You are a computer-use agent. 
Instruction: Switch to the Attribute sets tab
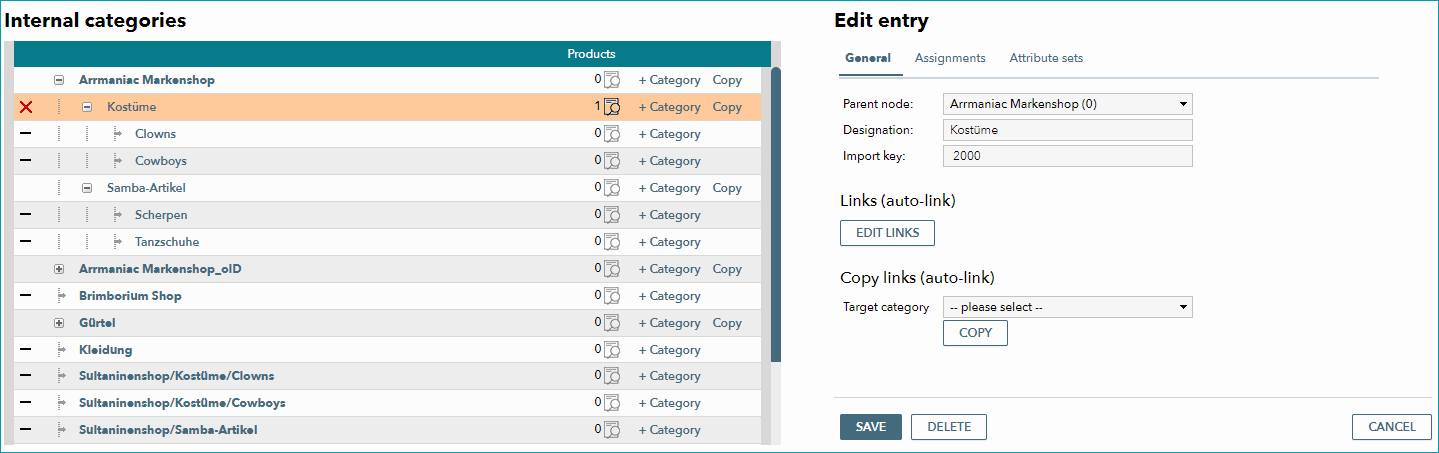click(x=1046, y=58)
